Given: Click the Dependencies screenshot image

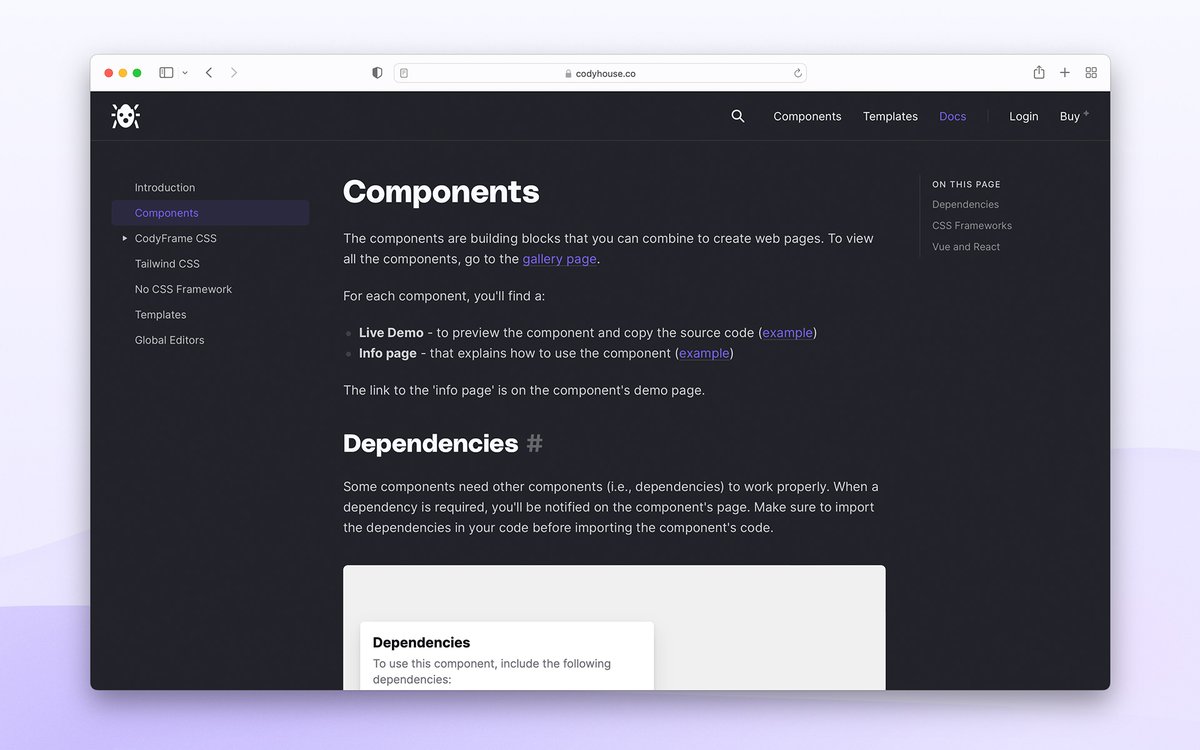Looking at the screenshot, I should [x=614, y=627].
